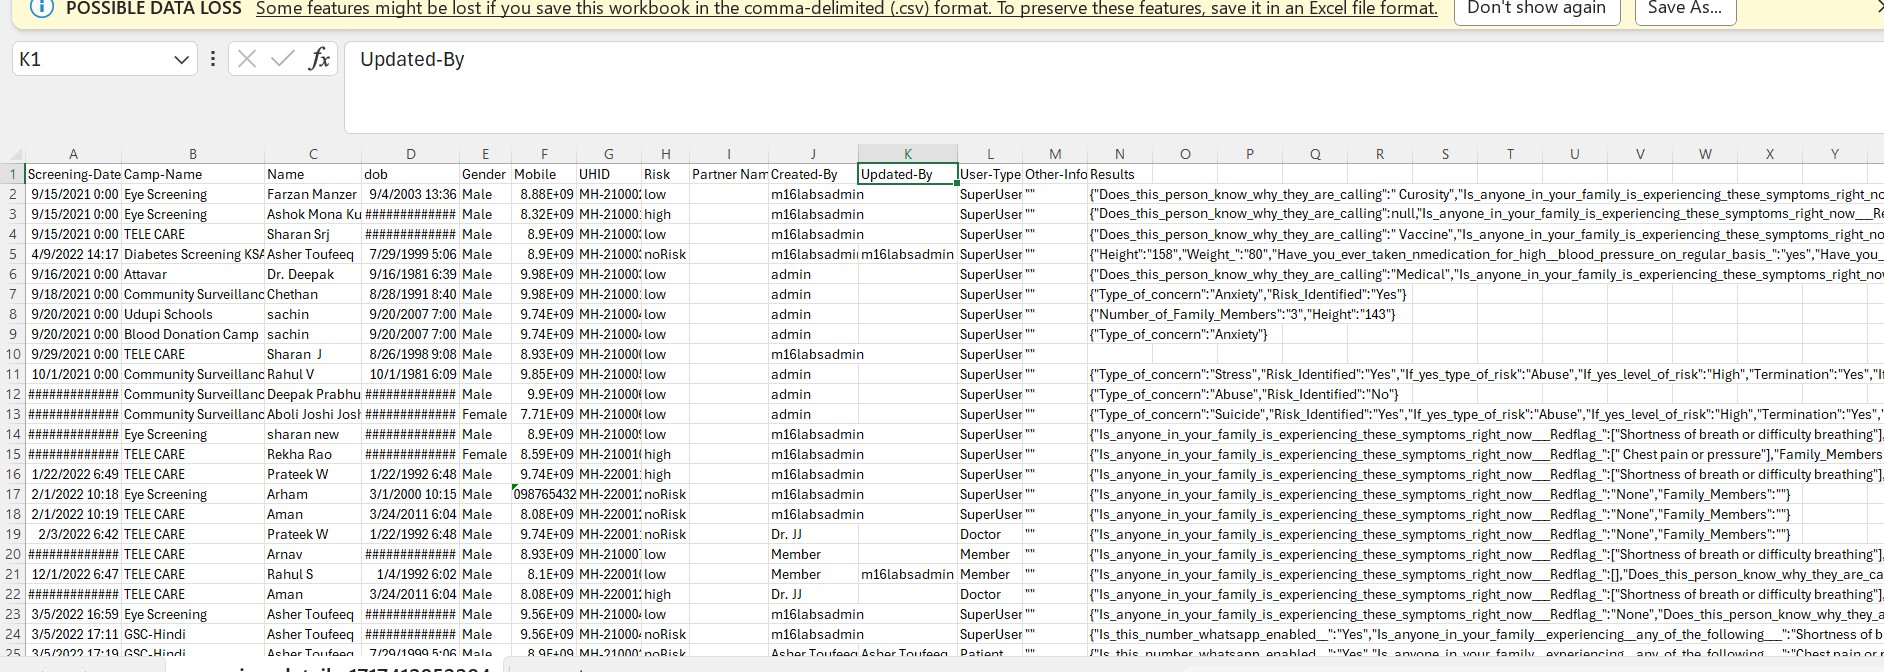Click the Member user-type cell in row 20
1884x672 pixels.
990,554
